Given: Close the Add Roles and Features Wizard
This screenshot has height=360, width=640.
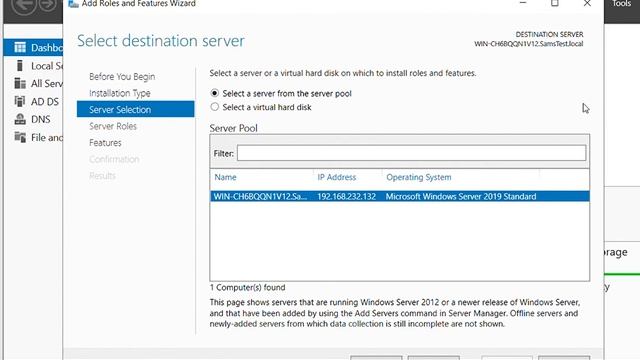Looking at the screenshot, I should pyautogui.click(x=587, y=3).
